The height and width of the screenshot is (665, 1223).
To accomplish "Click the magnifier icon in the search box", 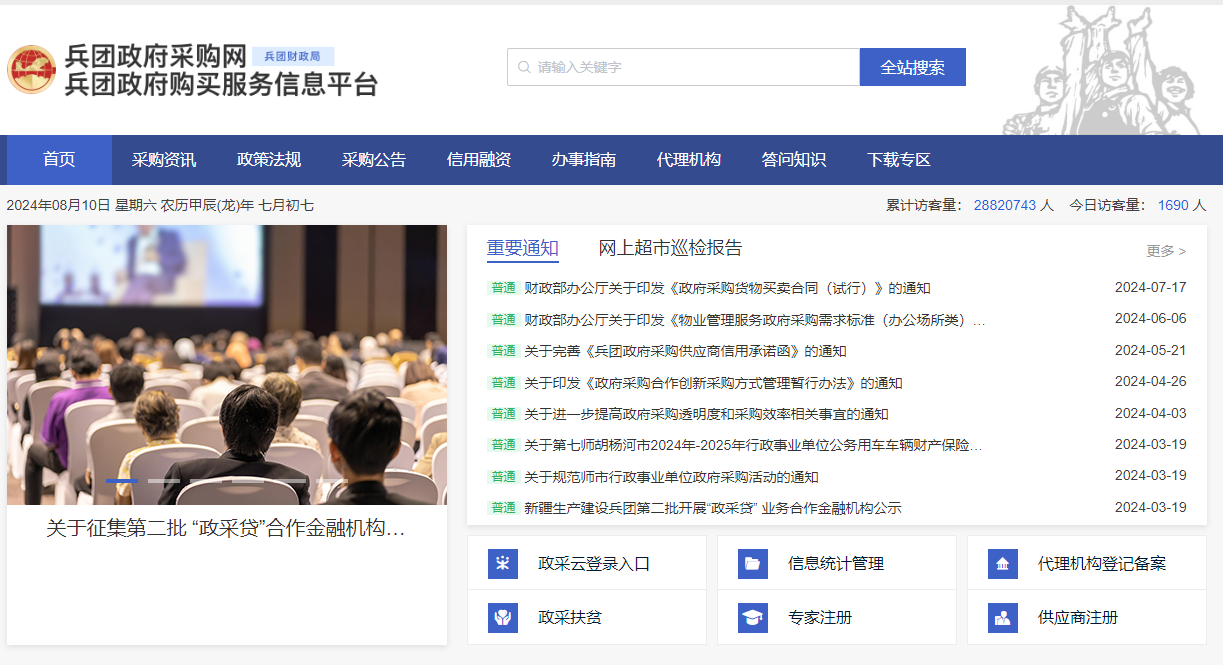I will (x=524, y=67).
